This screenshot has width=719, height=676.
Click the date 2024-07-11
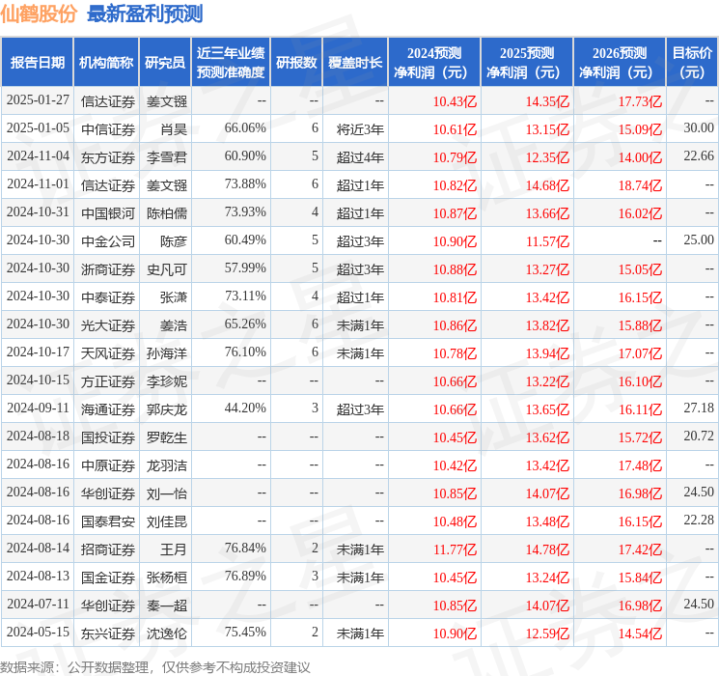pyautogui.click(x=38, y=604)
